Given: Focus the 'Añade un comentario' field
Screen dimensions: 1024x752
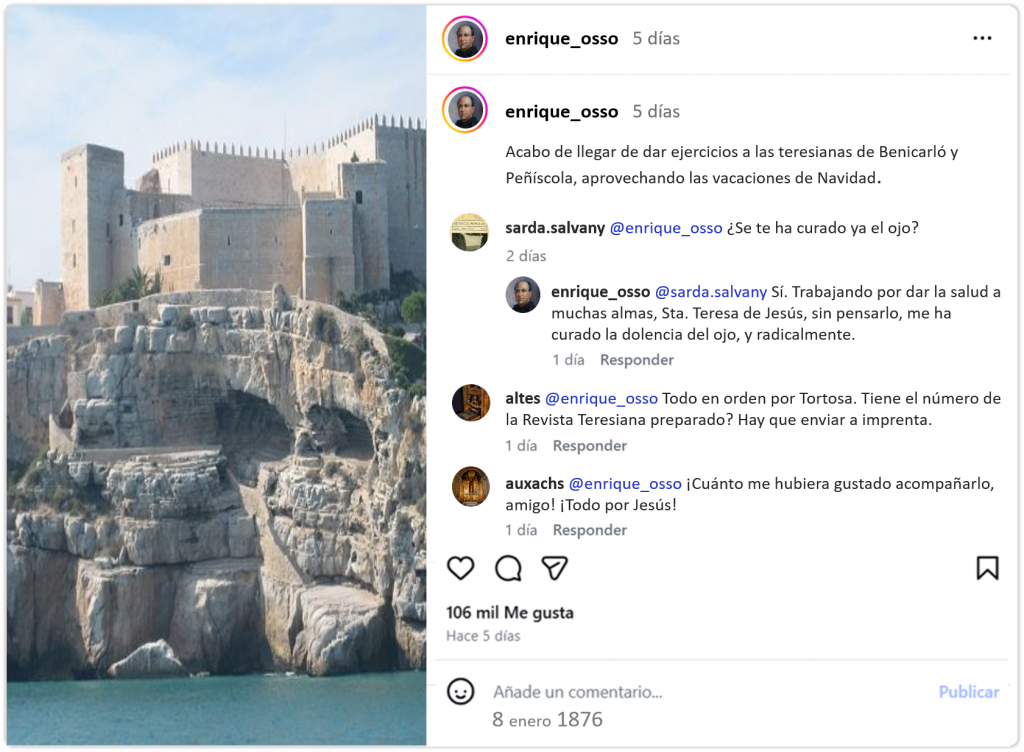Looking at the screenshot, I should [709, 692].
